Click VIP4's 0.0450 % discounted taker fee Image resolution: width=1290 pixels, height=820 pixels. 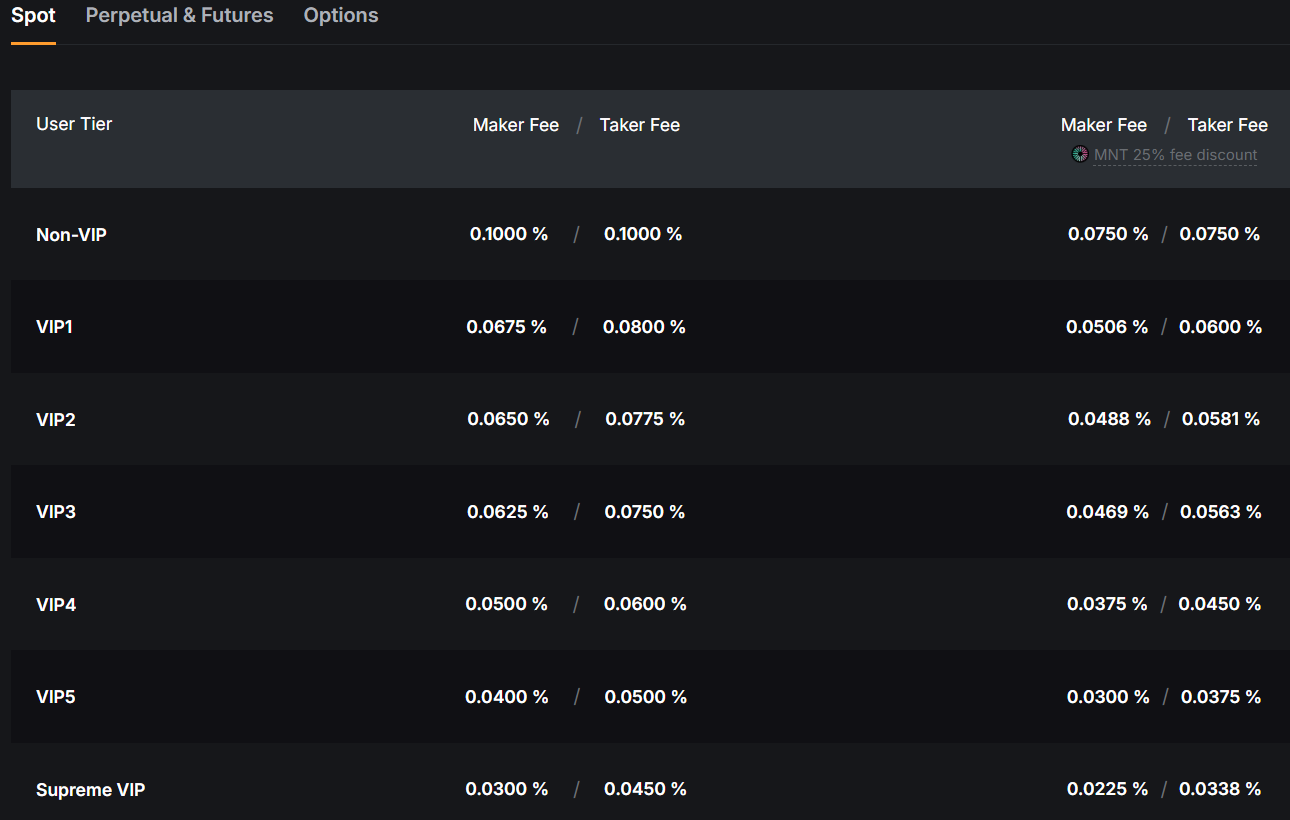1220,604
